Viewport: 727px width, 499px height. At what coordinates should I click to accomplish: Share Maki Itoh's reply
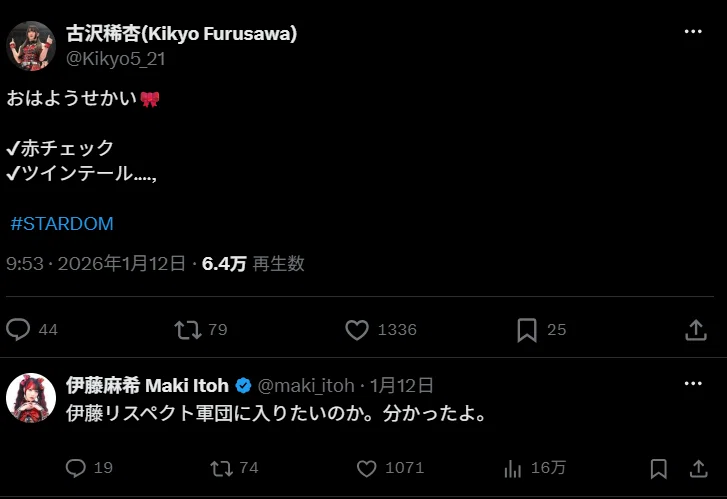click(698, 468)
